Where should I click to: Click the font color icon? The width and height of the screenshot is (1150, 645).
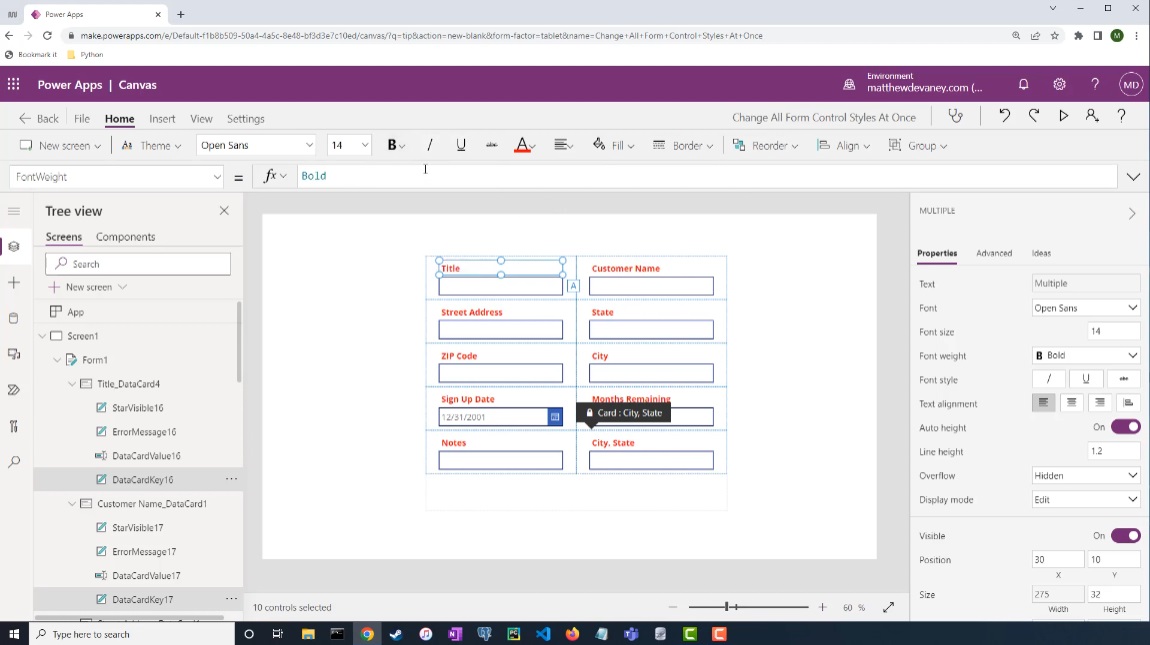click(521, 145)
